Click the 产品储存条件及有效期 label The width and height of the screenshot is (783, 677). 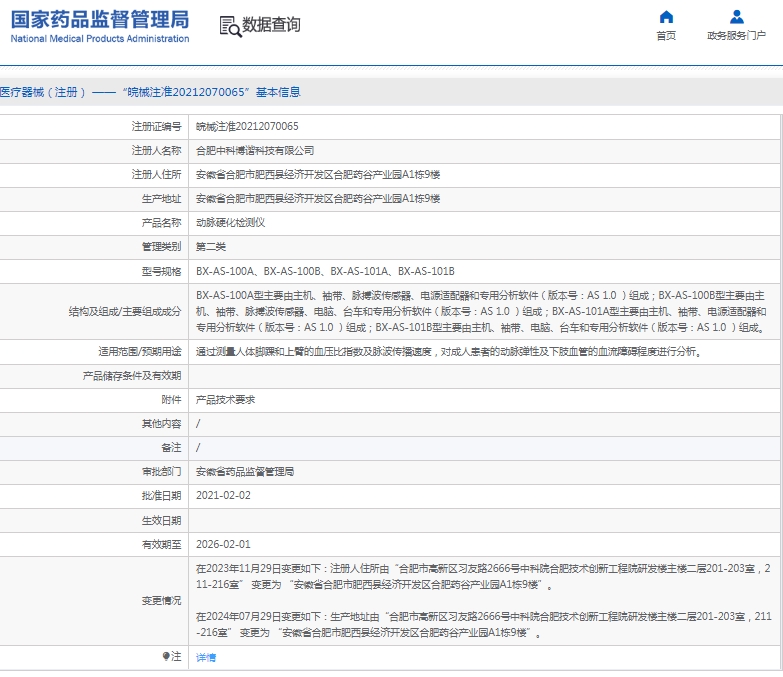tap(132, 375)
